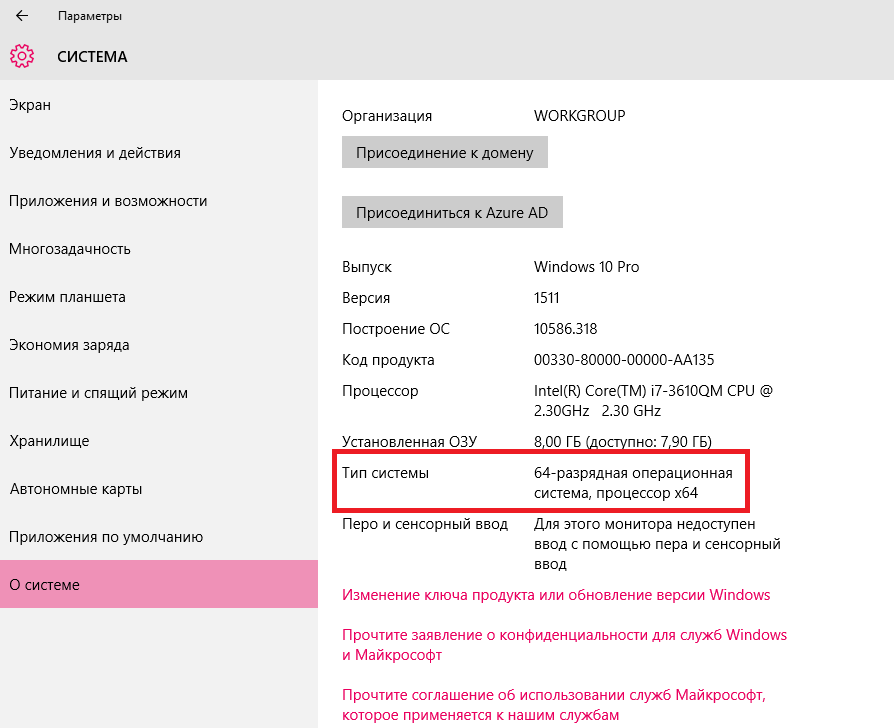Screen dimensions: 894x728
Task: Open link to change product key
Action: (x=556, y=595)
